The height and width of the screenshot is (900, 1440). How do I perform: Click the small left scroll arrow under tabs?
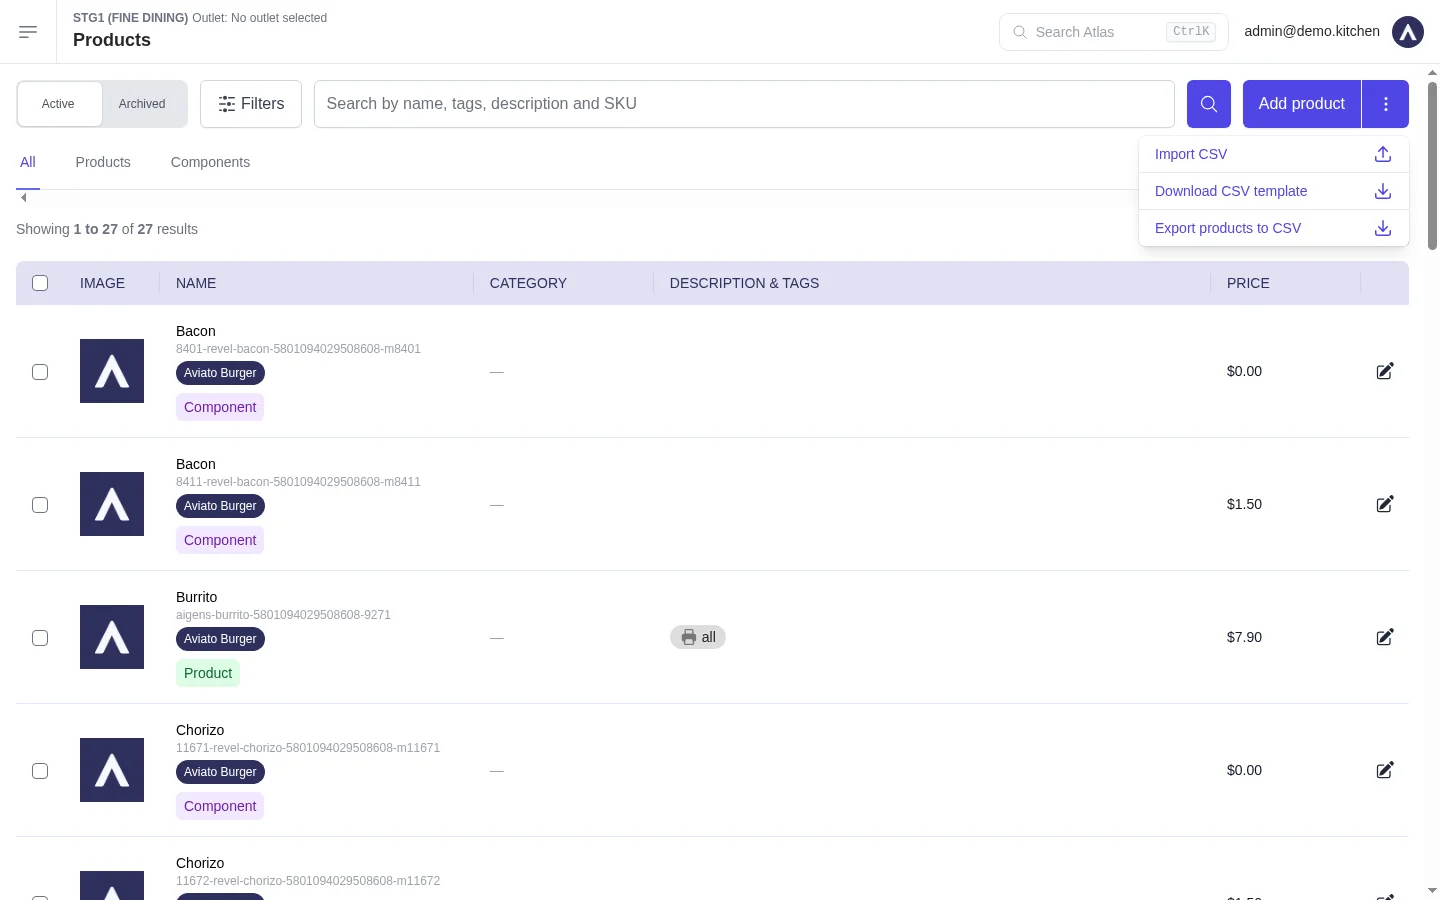pos(23,197)
